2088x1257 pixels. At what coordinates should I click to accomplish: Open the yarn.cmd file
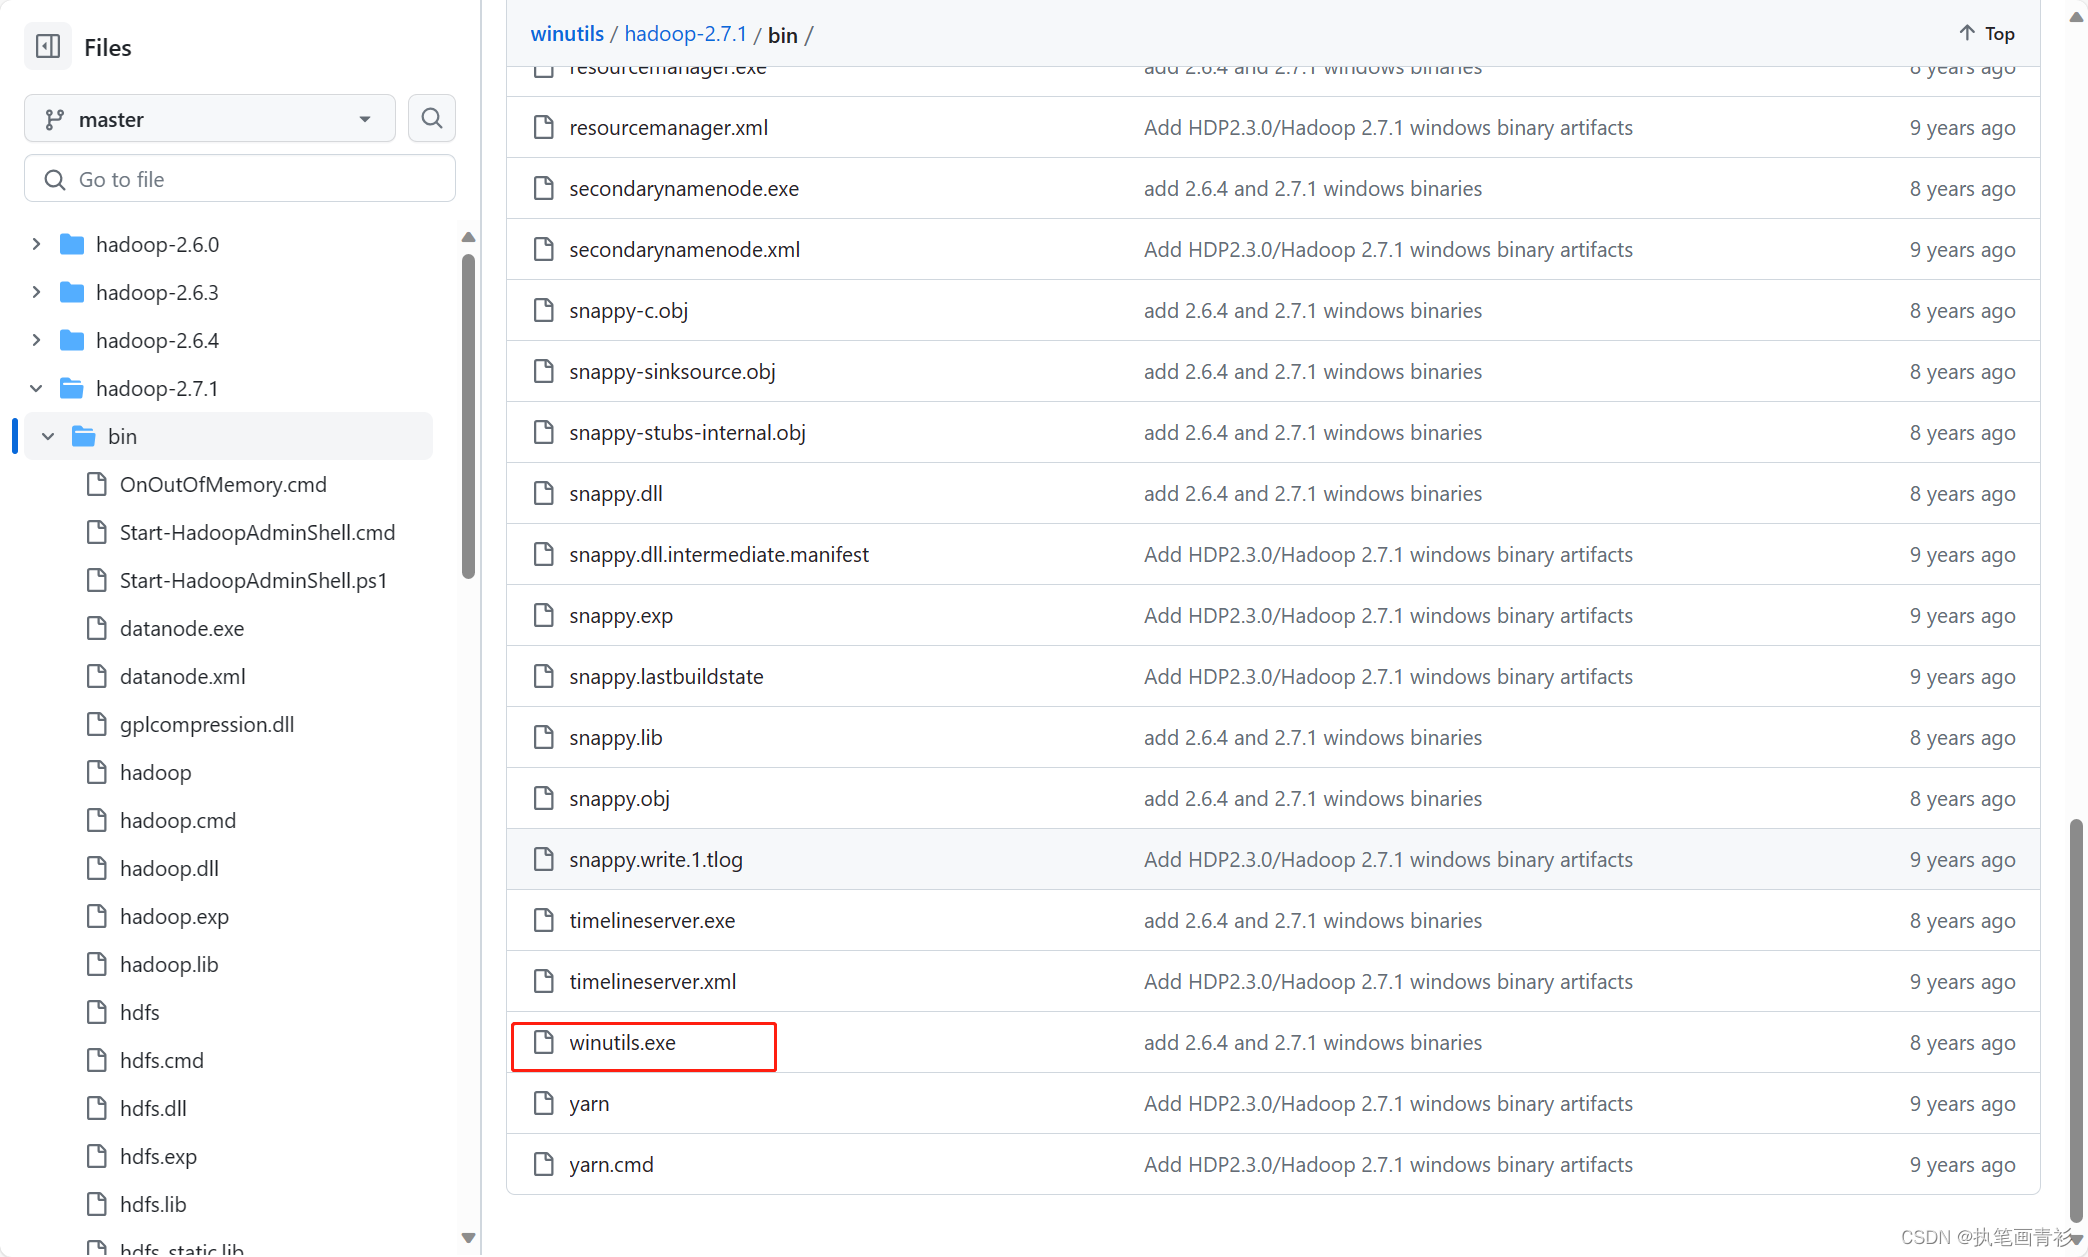click(x=611, y=1164)
